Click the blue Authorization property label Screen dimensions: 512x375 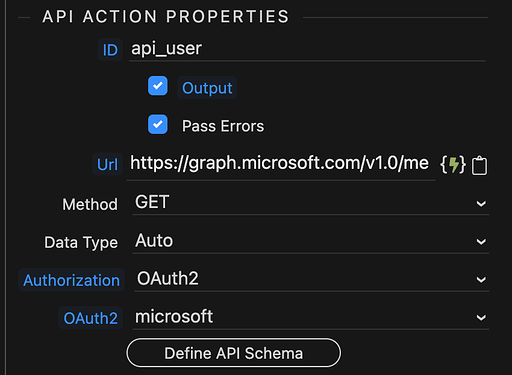[71, 280]
